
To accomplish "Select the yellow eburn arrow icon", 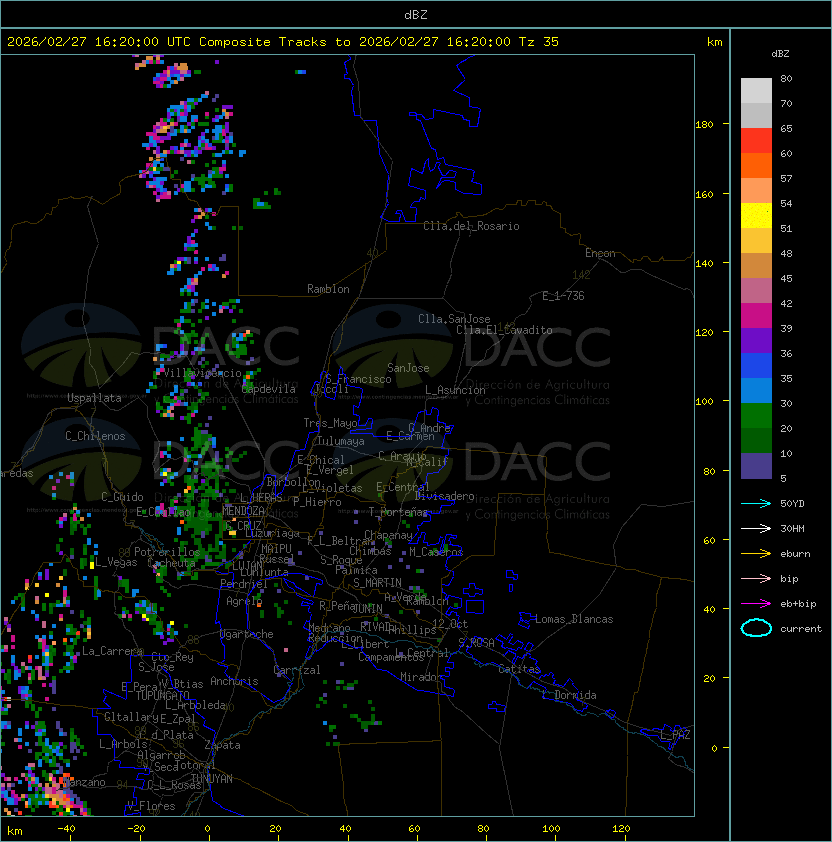I will click(756, 554).
